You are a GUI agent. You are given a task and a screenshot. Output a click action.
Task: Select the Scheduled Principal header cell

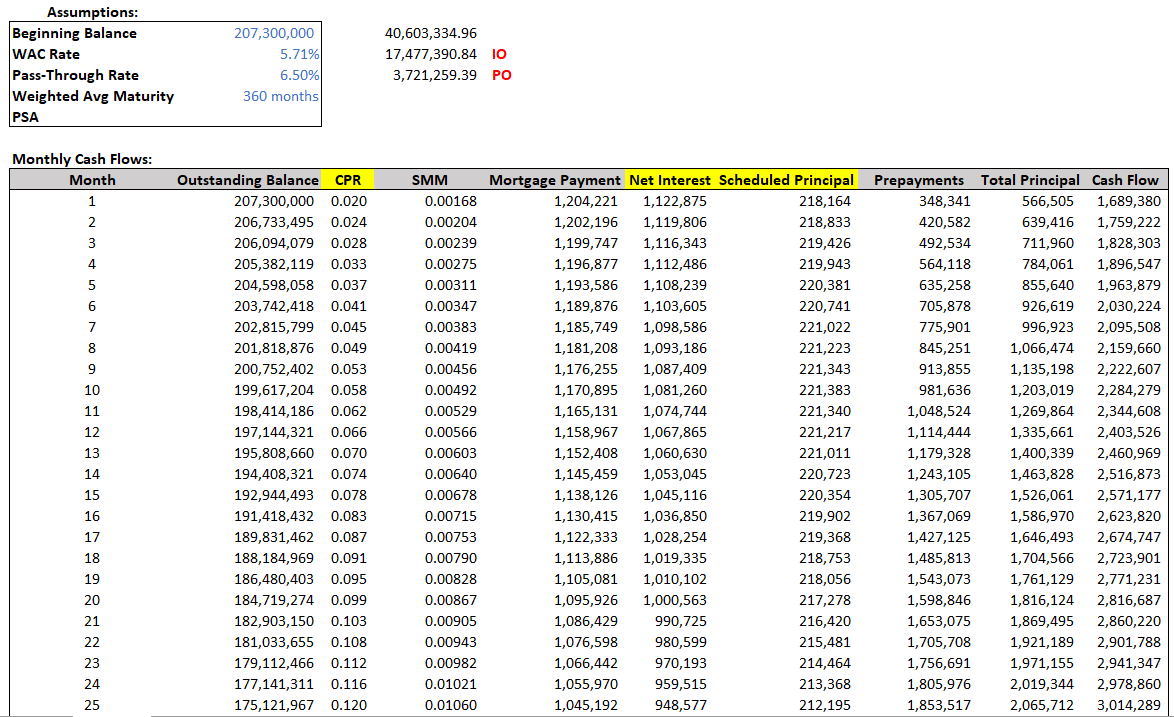coord(786,180)
